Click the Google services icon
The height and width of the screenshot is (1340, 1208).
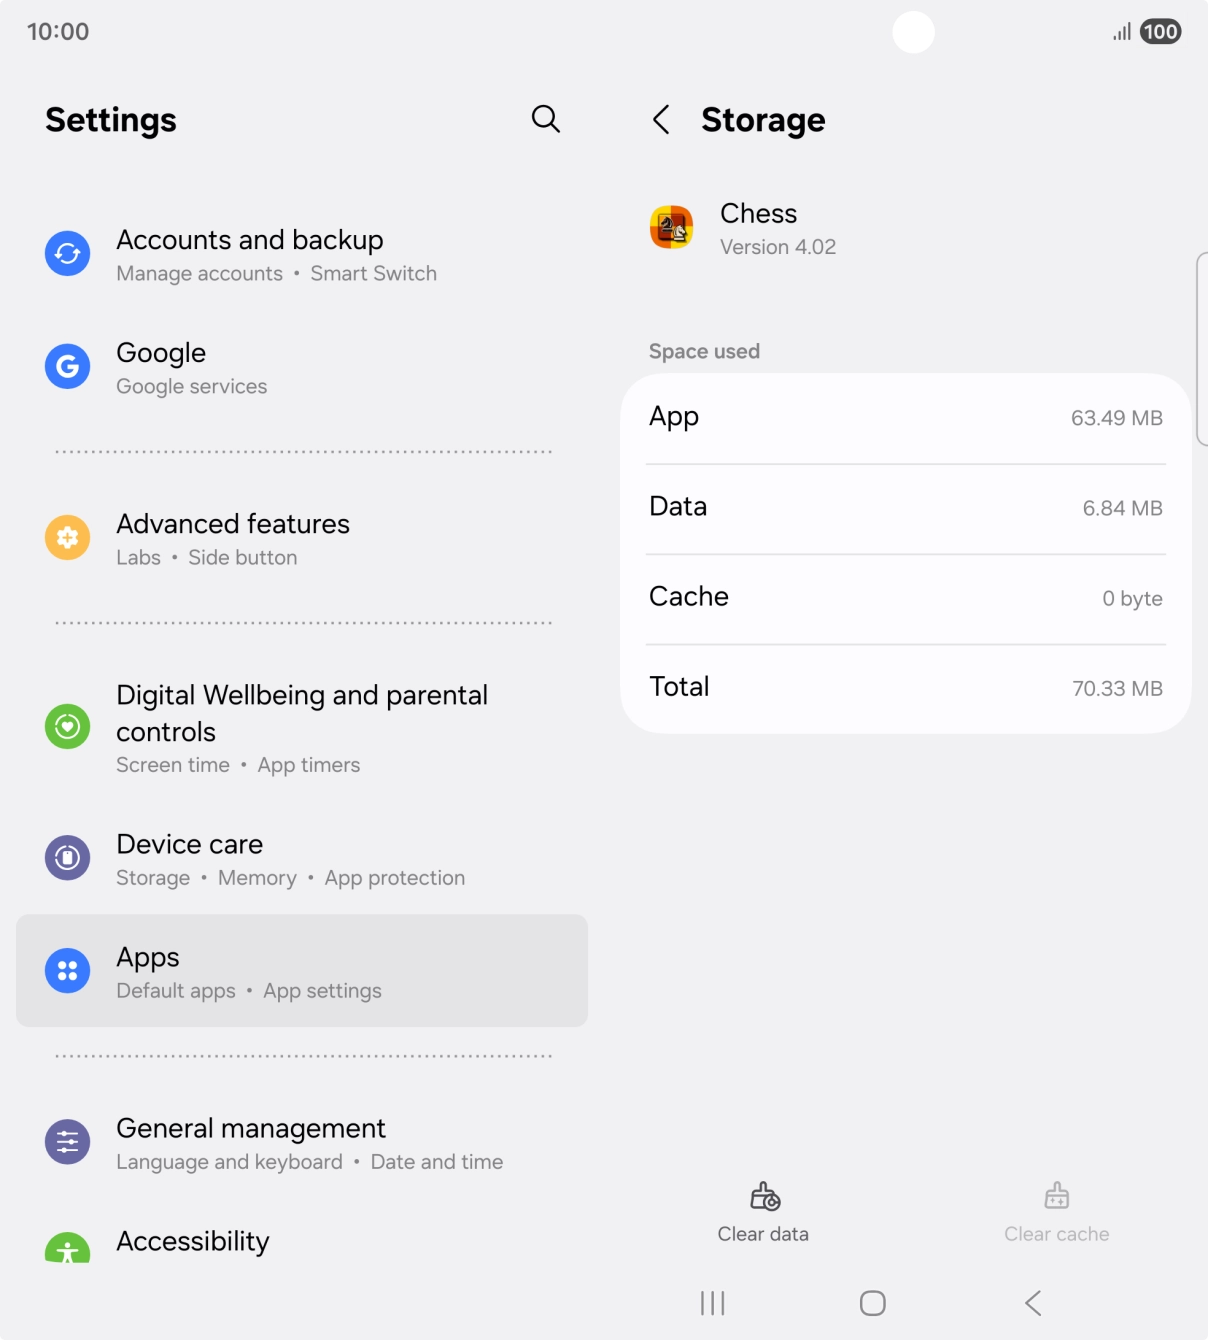pos(67,366)
